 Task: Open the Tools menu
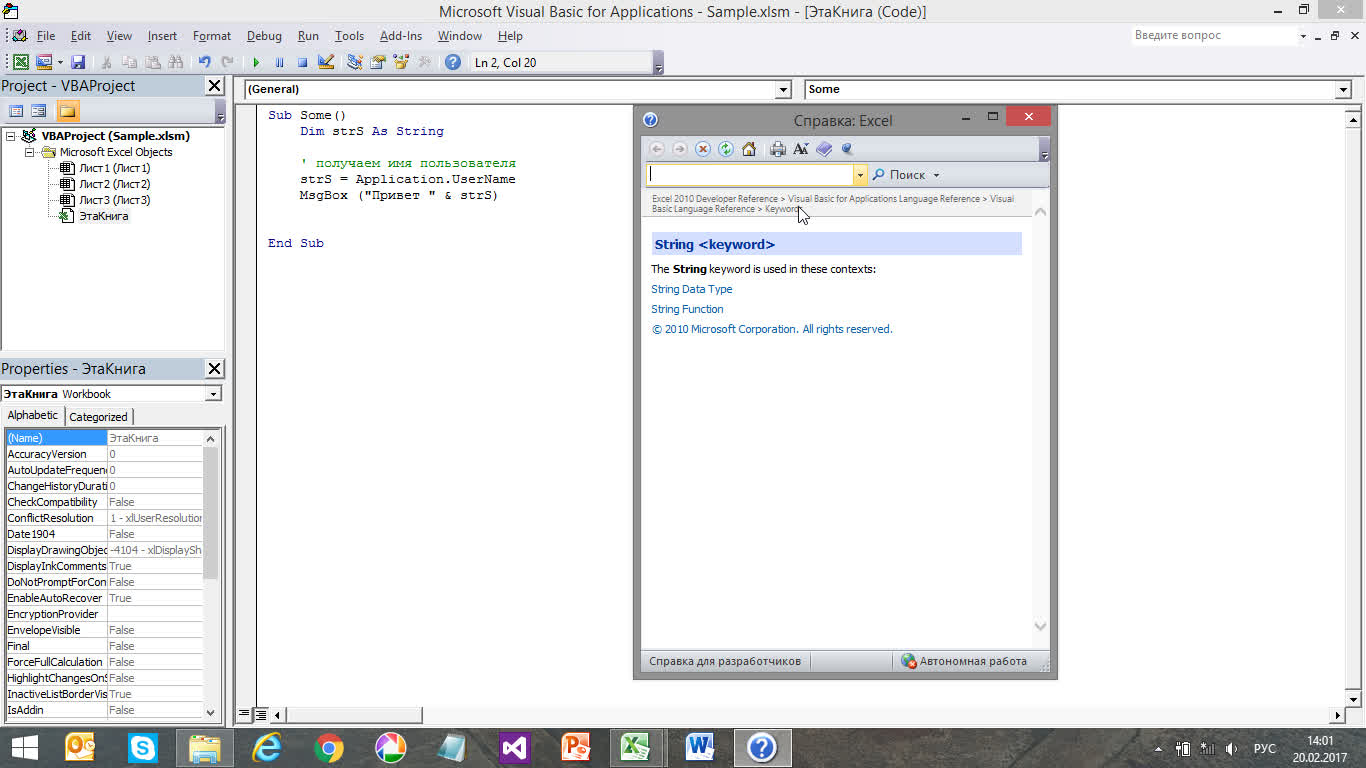pyautogui.click(x=349, y=36)
